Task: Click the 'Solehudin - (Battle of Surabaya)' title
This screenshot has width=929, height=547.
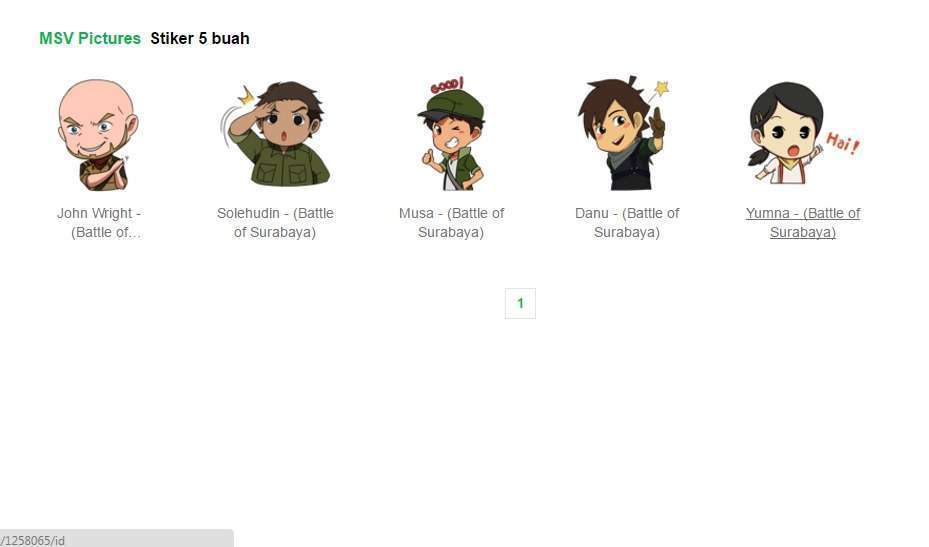Action: coord(275,222)
